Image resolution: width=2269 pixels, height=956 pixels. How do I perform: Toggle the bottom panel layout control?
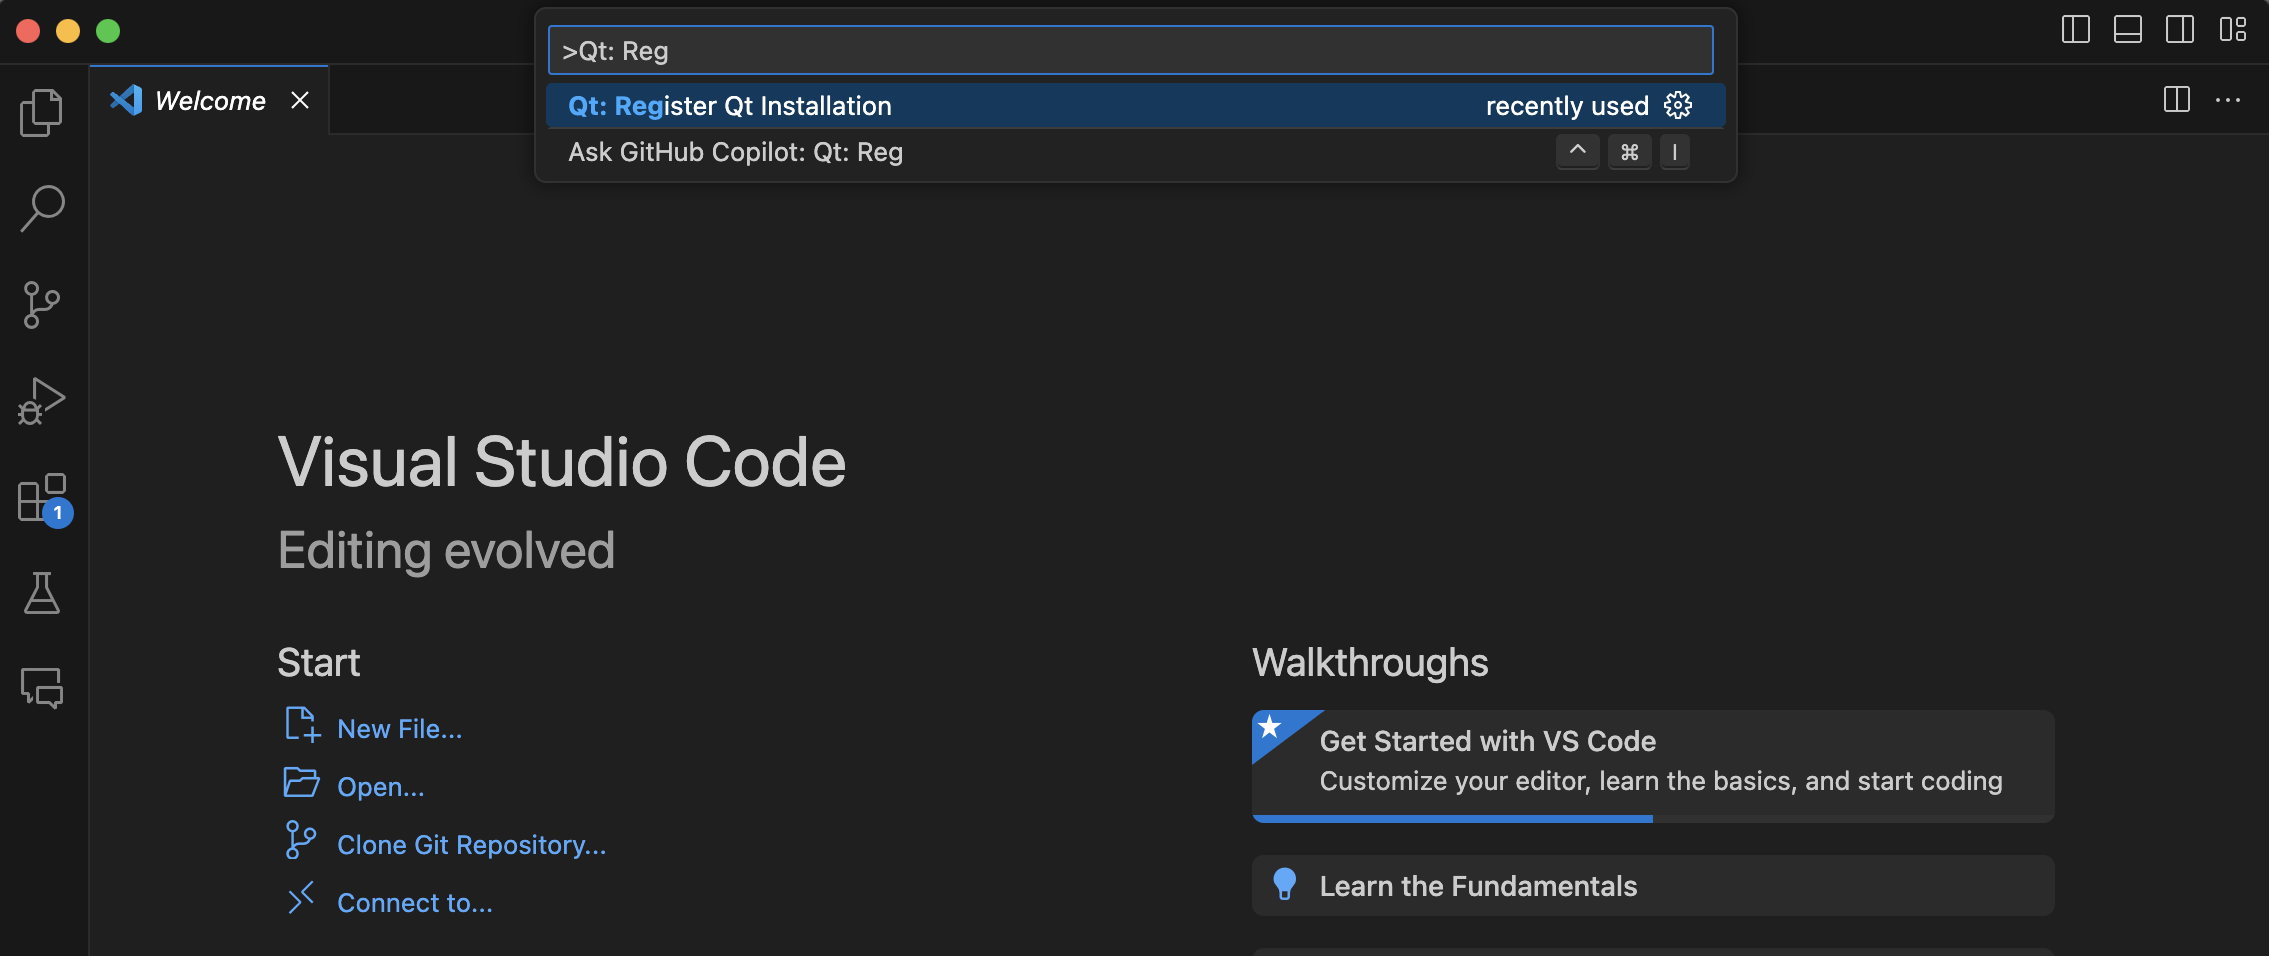(x=2128, y=30)
